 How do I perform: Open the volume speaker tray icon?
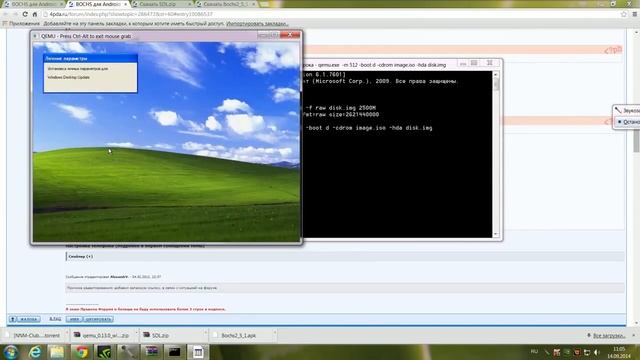click(597, 352)
